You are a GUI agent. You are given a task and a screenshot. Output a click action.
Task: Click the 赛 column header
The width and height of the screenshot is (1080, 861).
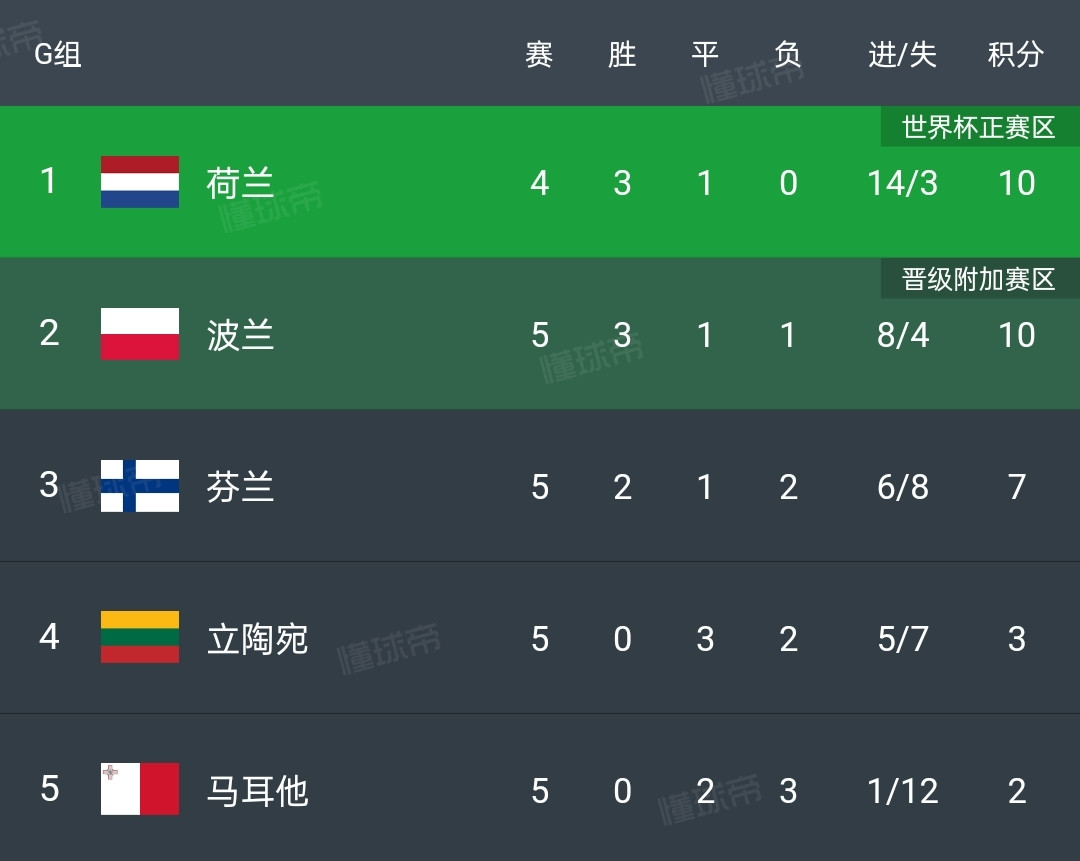pos(539,54)
